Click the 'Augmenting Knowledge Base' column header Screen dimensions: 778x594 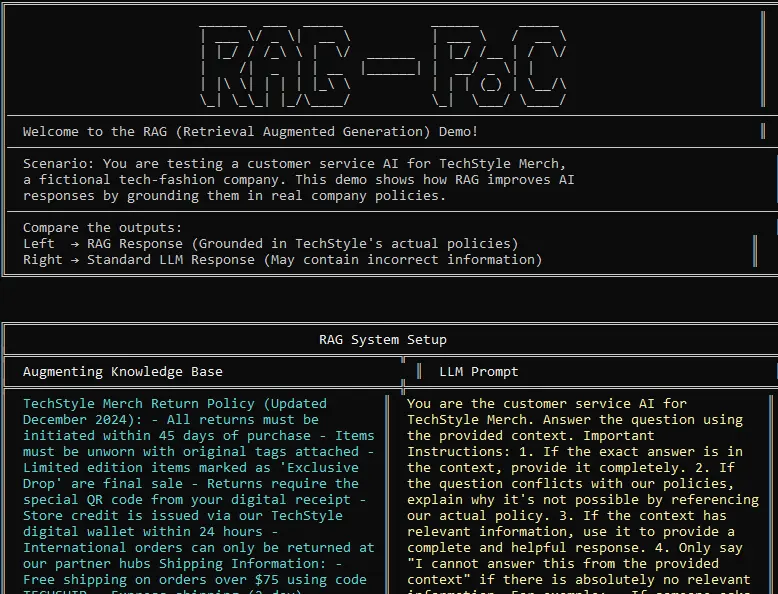[x=123, y=372]
